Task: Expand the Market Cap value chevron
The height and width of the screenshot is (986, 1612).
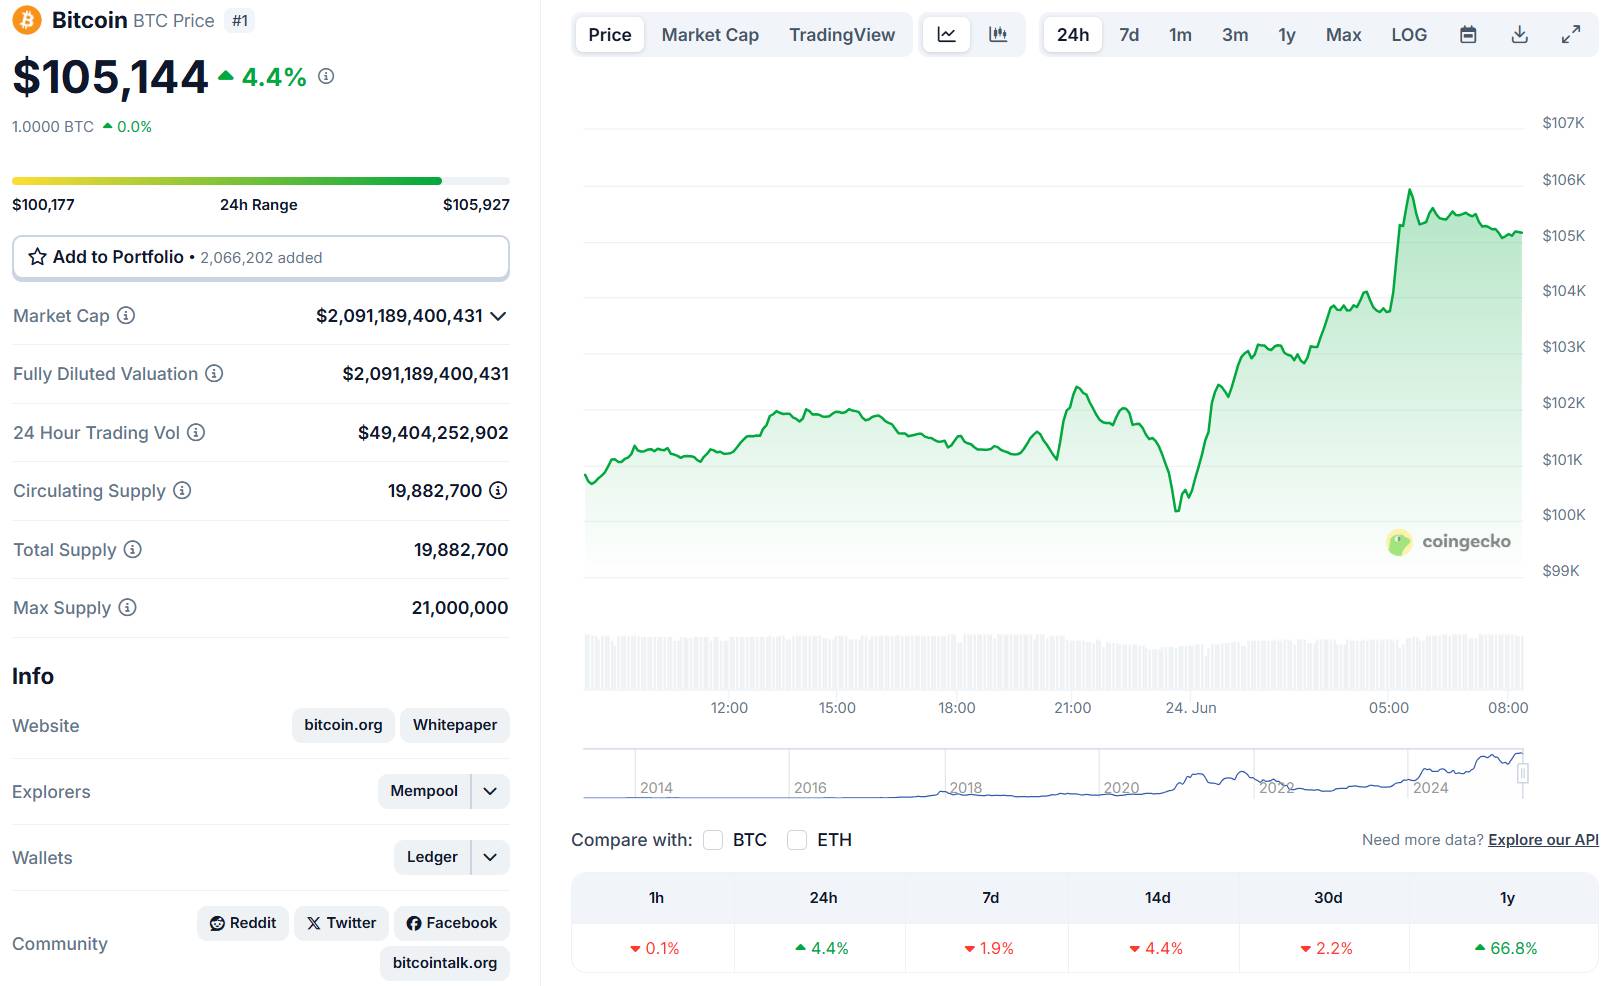Action: [x=498, y=316]
